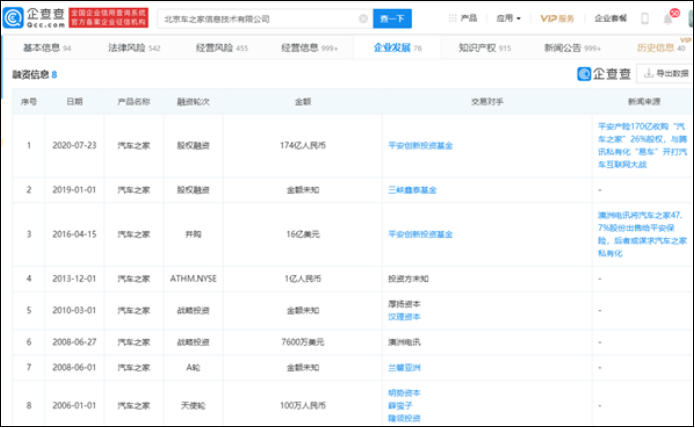Open the mobile phone icon in header
Viewport: 695px width, 428px height.
645,19
